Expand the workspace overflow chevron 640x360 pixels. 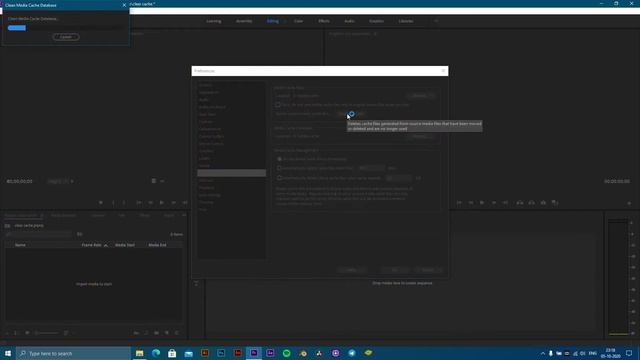coord(436,21)
